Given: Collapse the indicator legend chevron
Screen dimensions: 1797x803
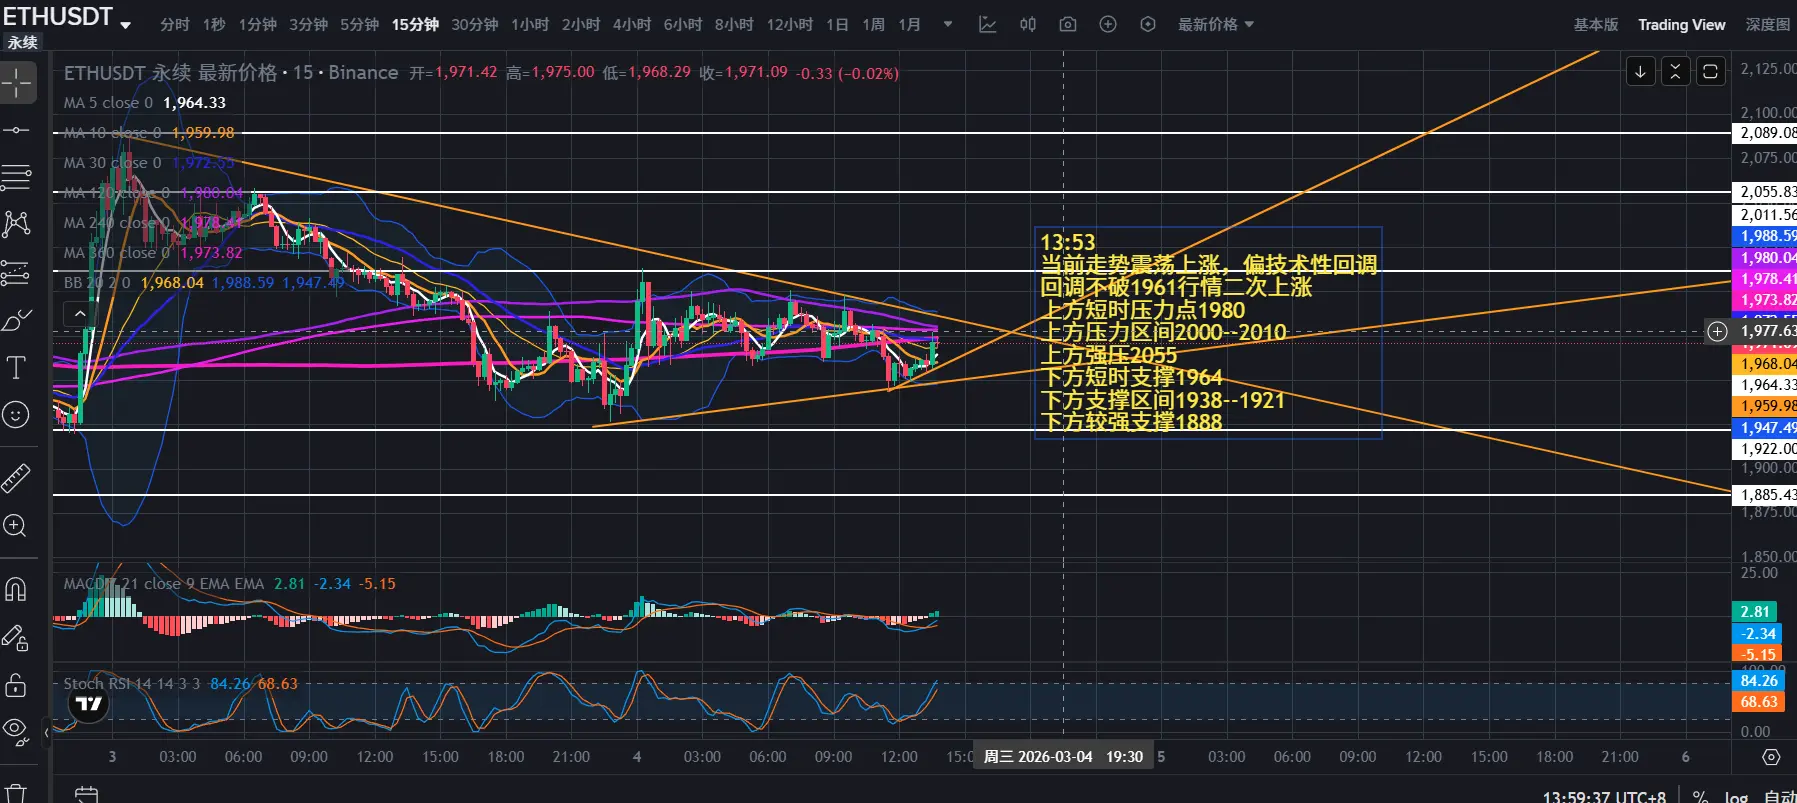Looking at the screenshot, I should pos(80,314).
